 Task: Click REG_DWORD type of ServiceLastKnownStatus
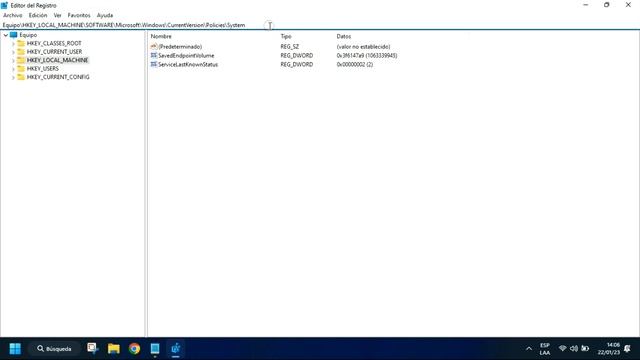pyautogui.click(x=297, y=64)
